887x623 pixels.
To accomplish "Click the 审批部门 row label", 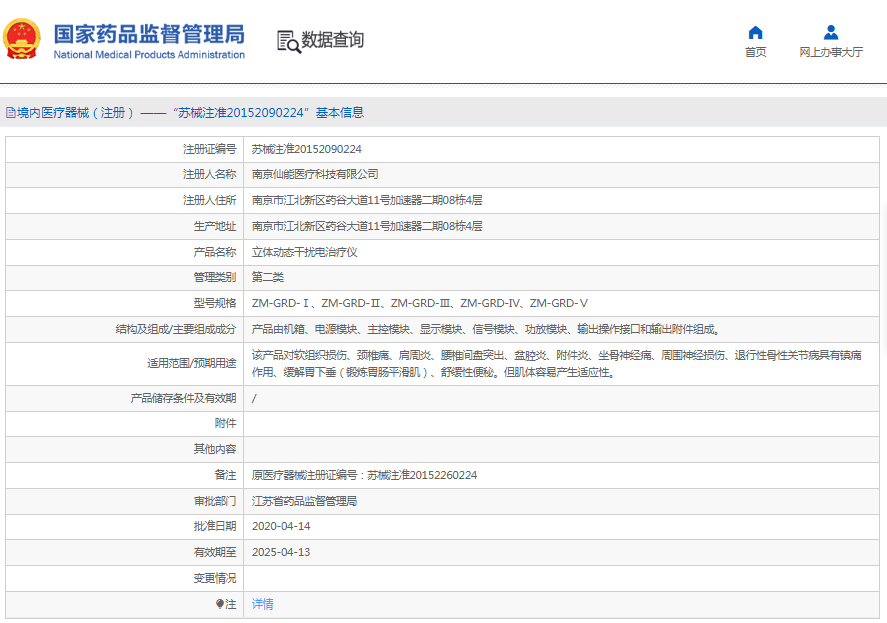I will [x=215, y=501].
